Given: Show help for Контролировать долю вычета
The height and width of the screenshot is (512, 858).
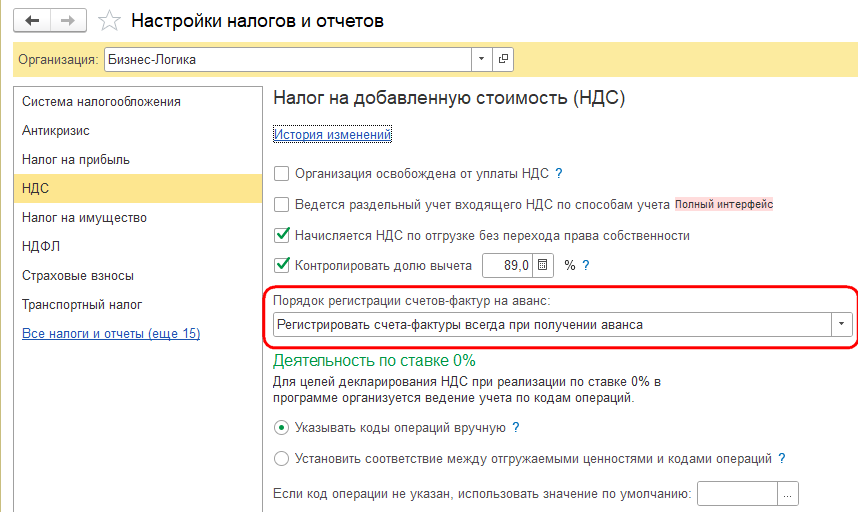Looking at the screenshot, I should coord(585,265).
